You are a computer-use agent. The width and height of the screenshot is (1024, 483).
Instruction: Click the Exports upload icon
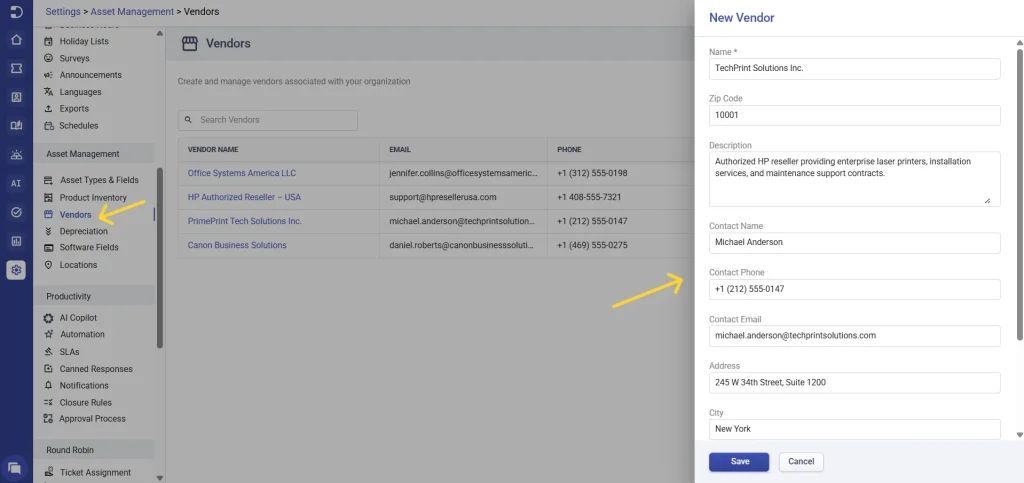[48, 108]
